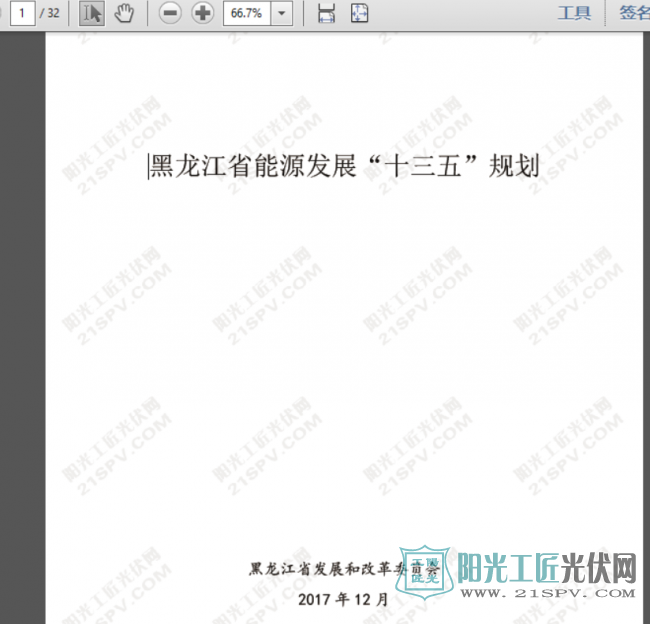This screenshot has width=650, height=624.
Task: Click the 阳光工匠光伏网 logo text
Action: click(547, 568)
